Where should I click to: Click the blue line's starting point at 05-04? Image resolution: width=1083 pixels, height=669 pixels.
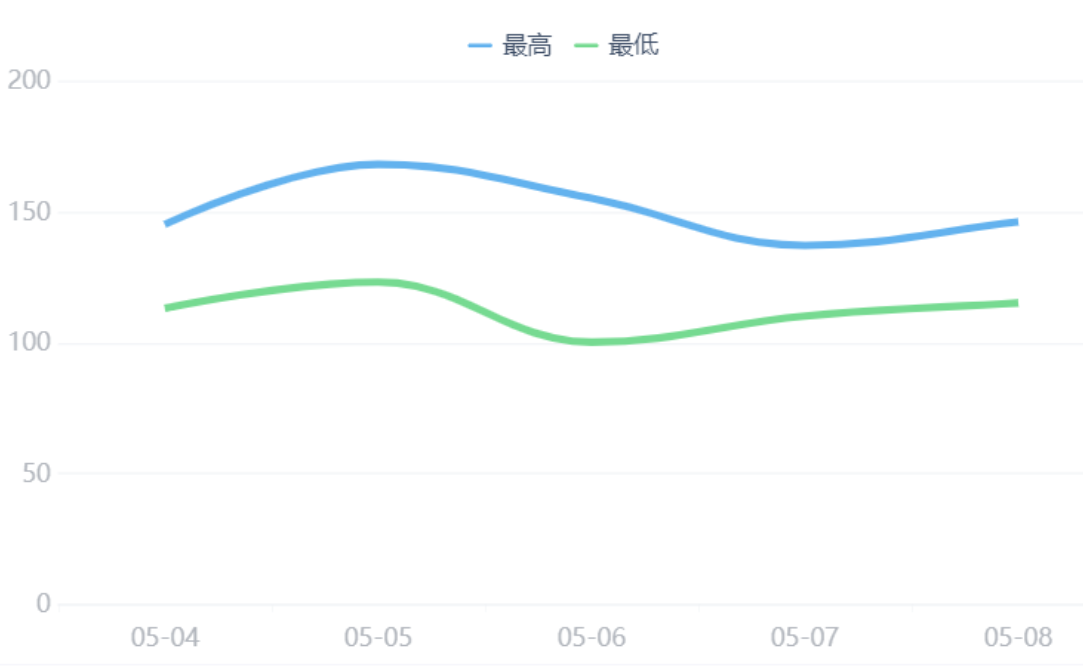pyautogui.click(x=166, y=224)
